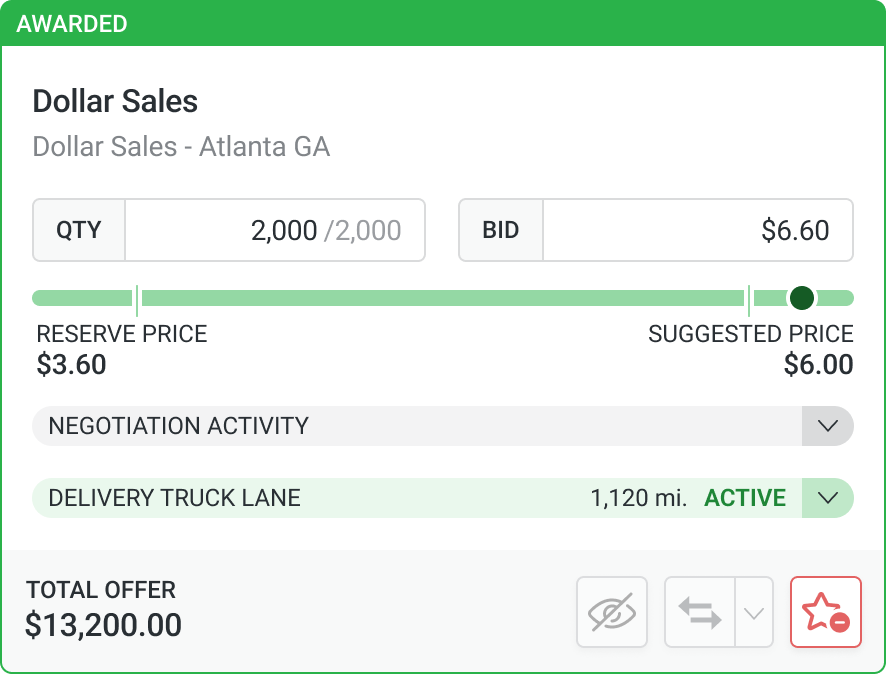Open the dropdown next to swap arrows

coord(754,612)
